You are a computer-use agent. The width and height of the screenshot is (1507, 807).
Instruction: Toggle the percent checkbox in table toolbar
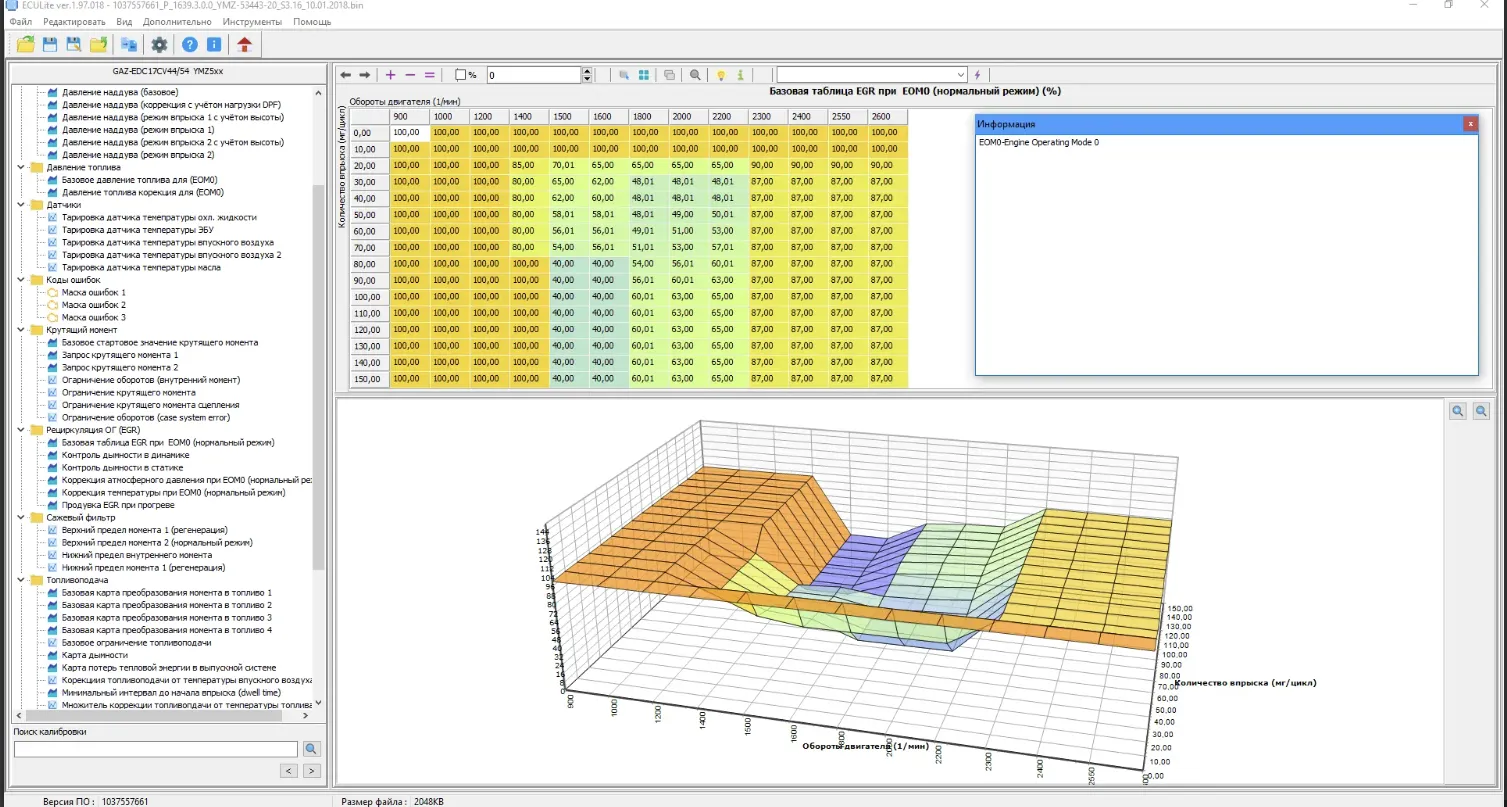coord(461,75)
